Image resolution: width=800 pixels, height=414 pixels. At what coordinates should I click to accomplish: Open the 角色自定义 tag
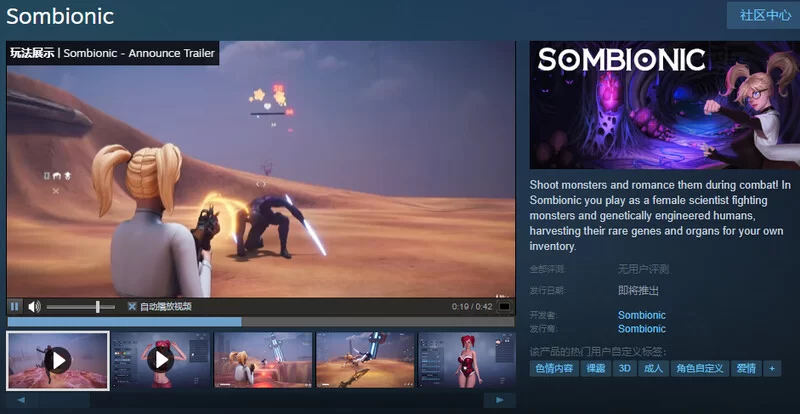pyautogui.click(x=700, y=369)
